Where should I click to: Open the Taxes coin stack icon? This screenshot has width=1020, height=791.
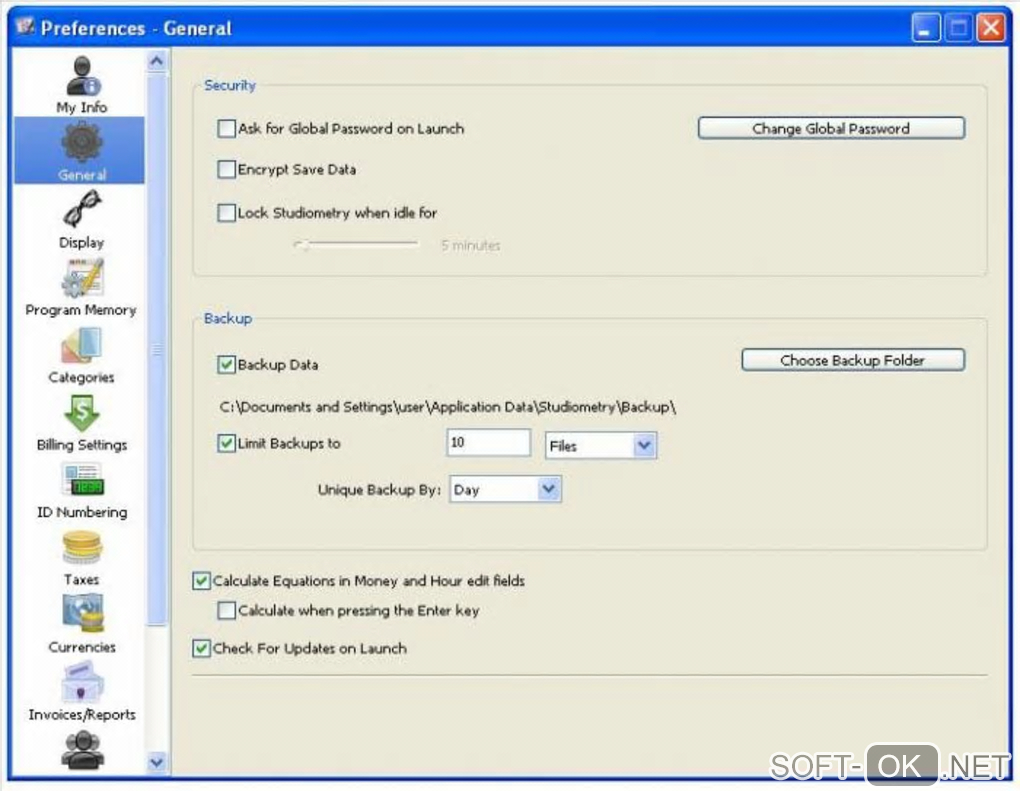coord(82,548)
